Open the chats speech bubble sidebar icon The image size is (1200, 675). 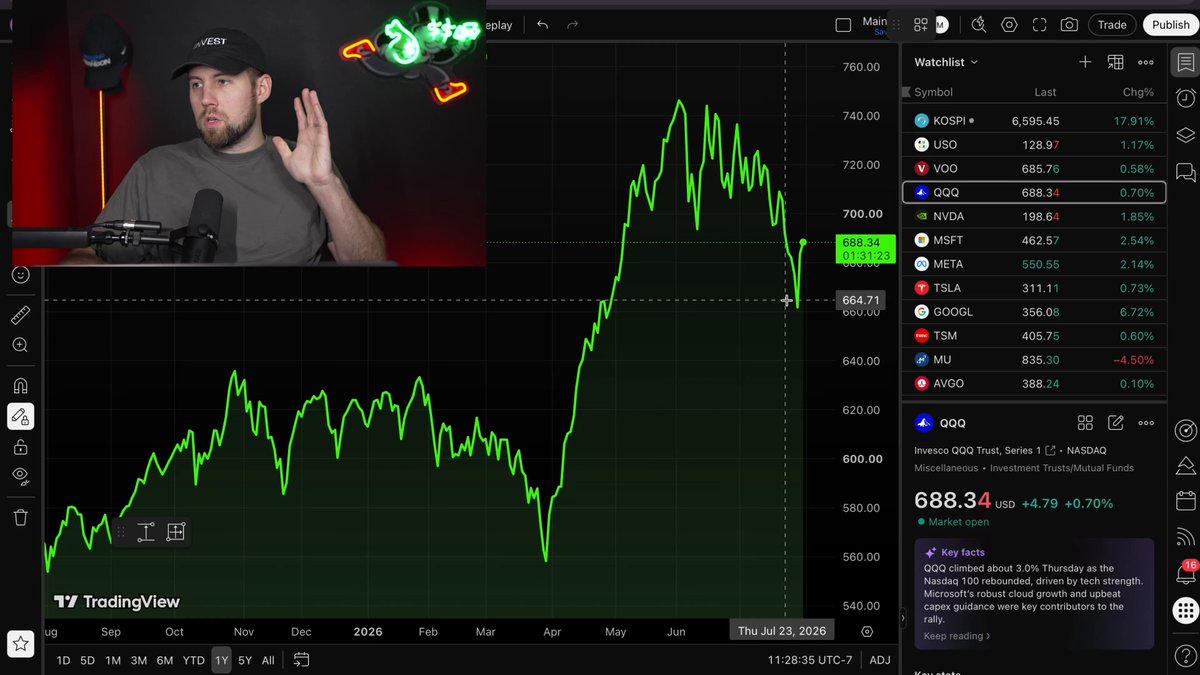(x=1185, y=172)
